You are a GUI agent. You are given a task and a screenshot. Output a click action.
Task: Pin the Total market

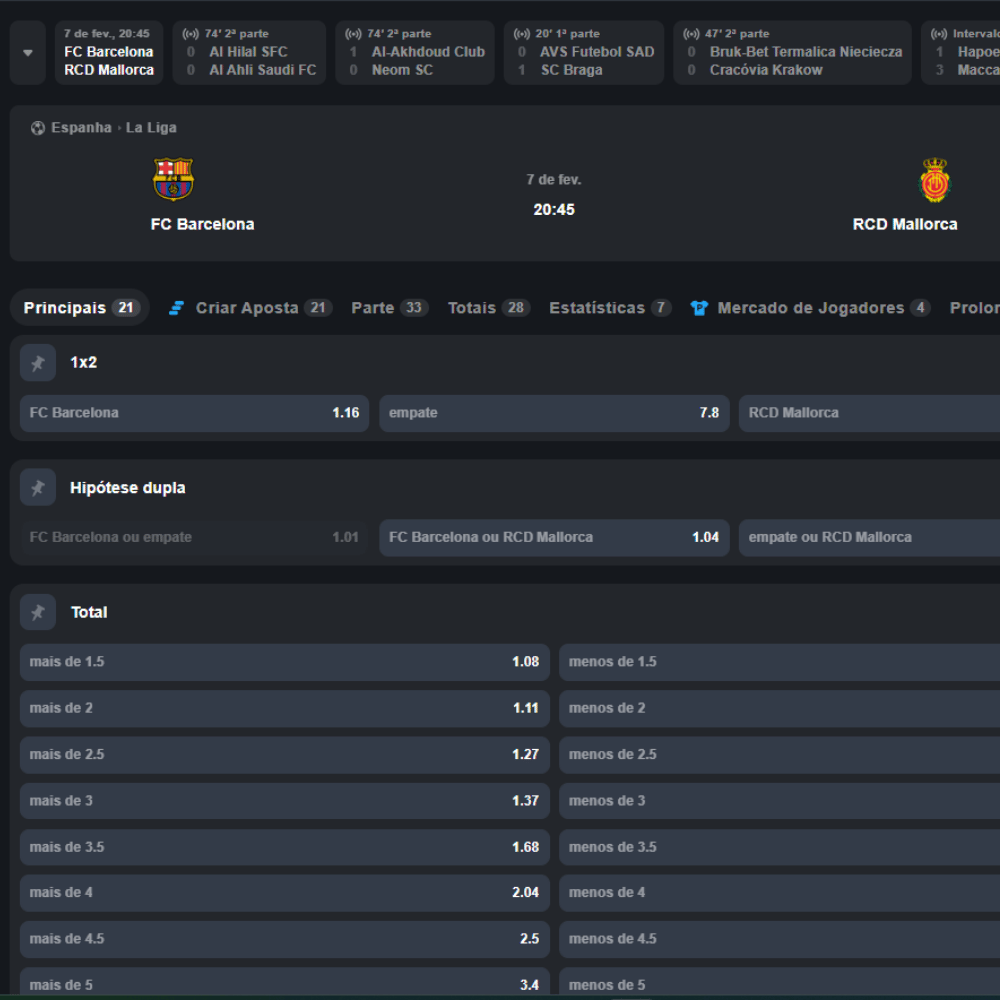pyautogui.click(x=38, y=612)
